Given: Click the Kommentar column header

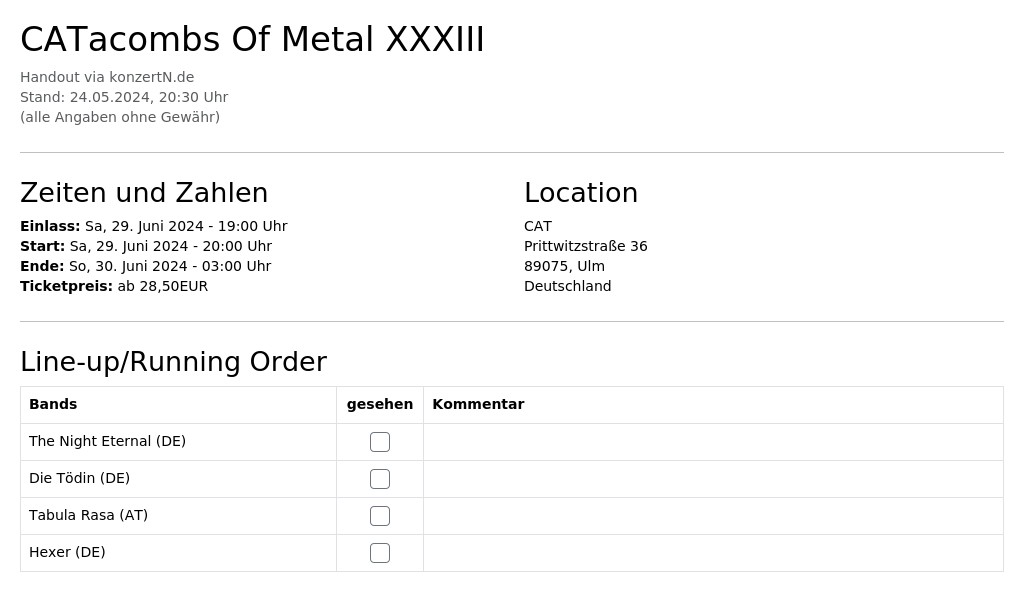Looking at the screenshot, I should click(478, 404).
